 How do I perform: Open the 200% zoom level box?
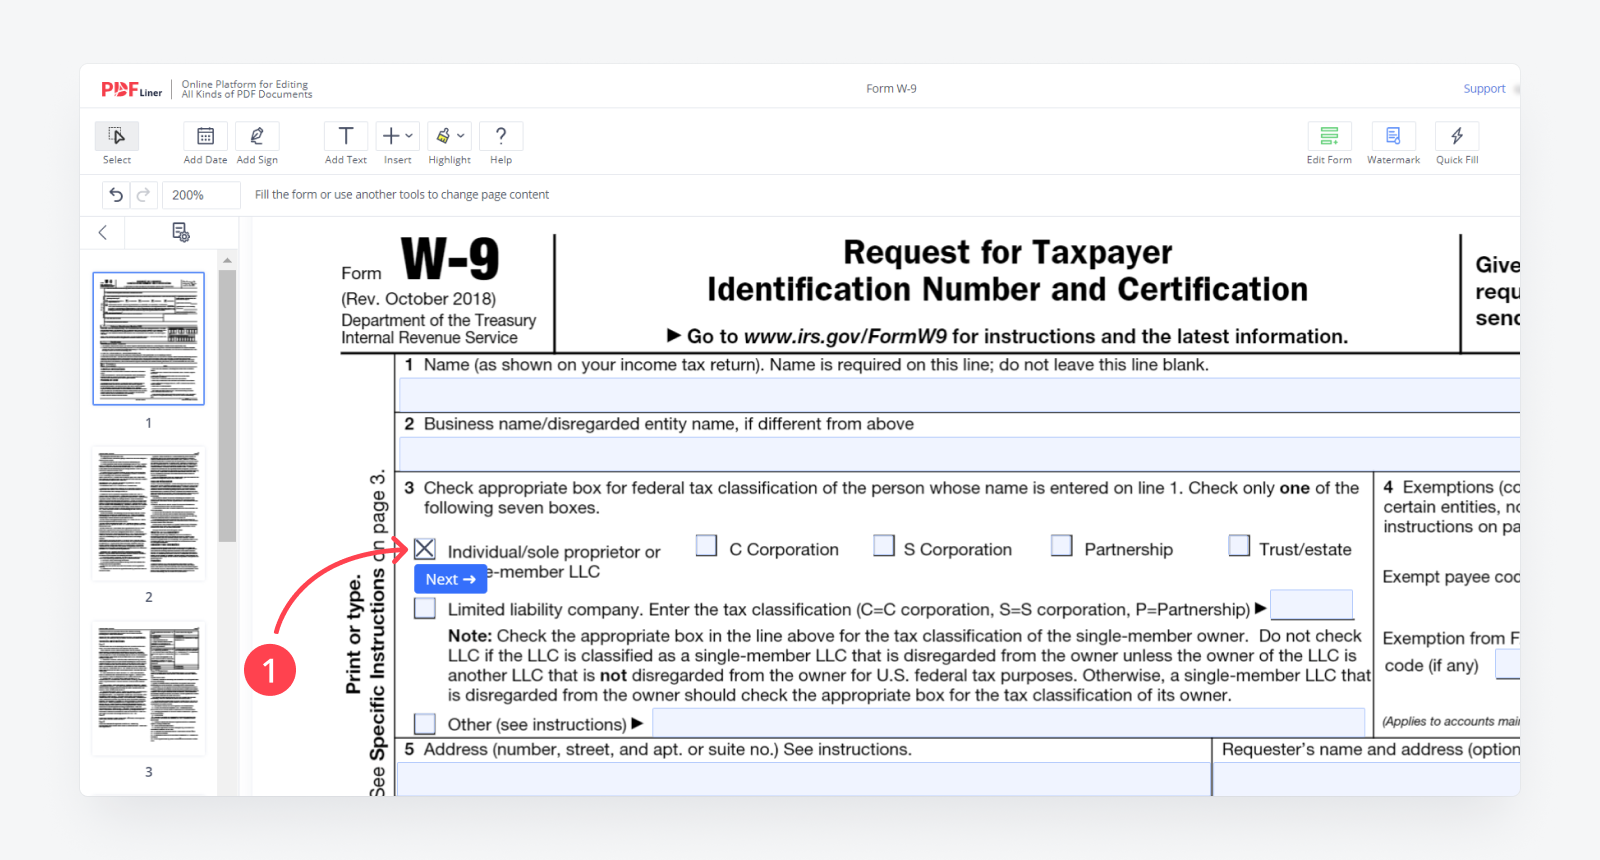[200, 195]
